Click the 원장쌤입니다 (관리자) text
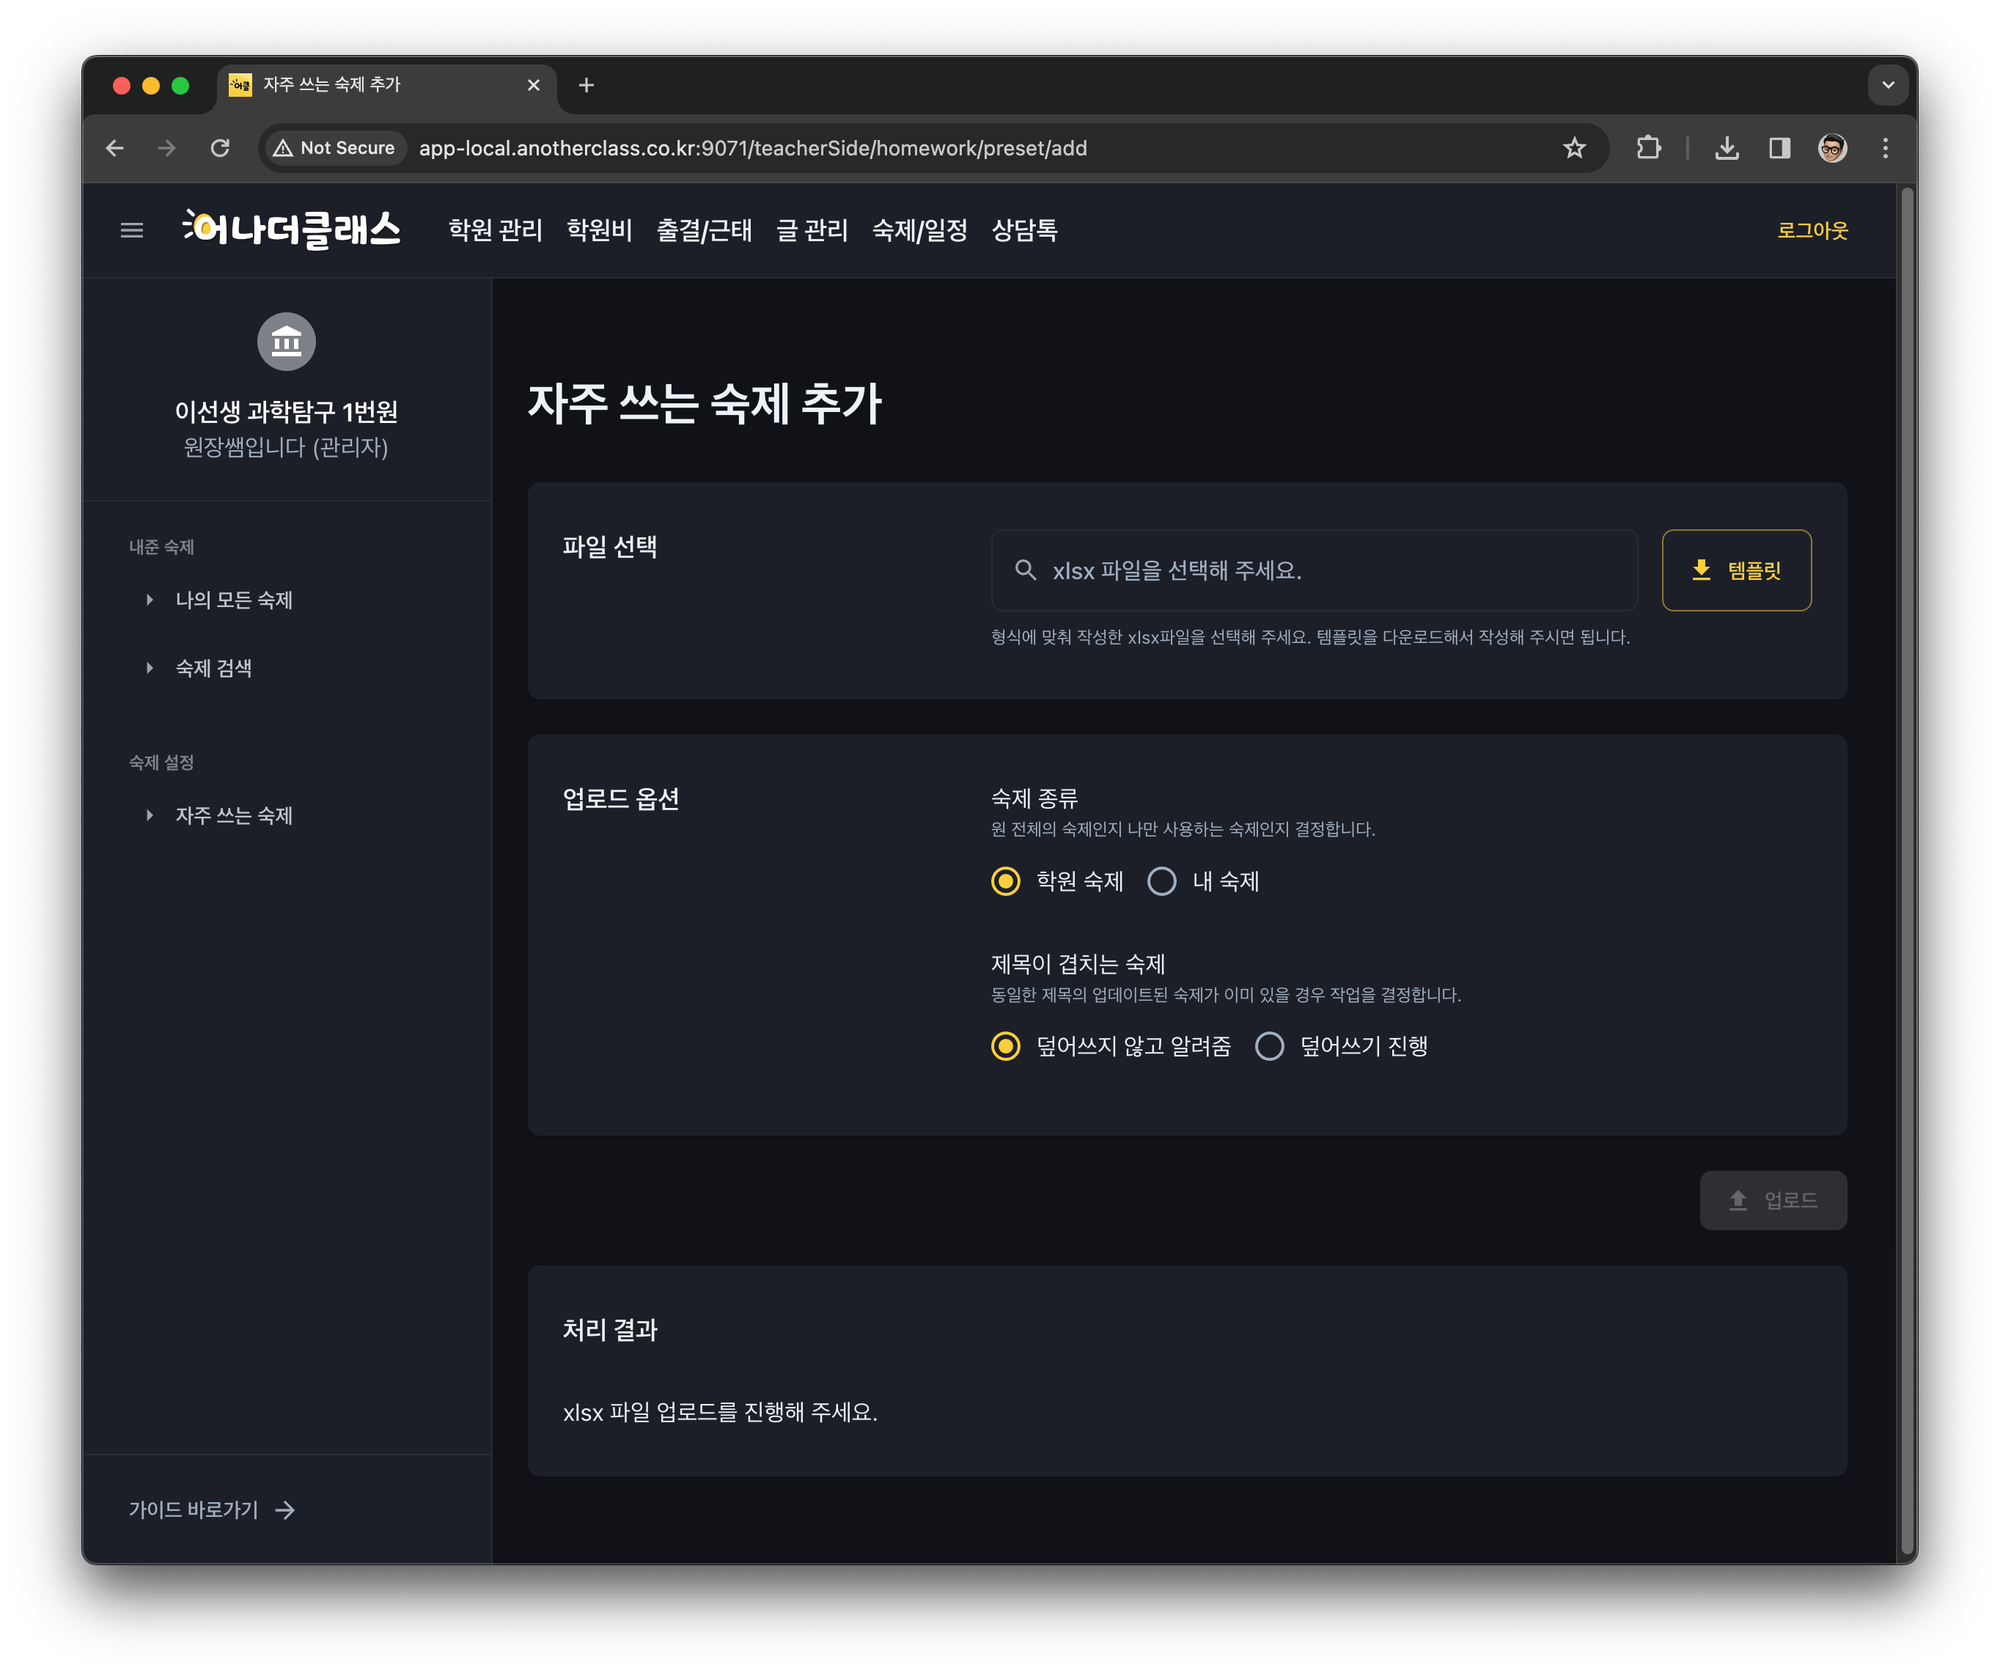This screenshot has width=2000, height=1673. point(287,447)
